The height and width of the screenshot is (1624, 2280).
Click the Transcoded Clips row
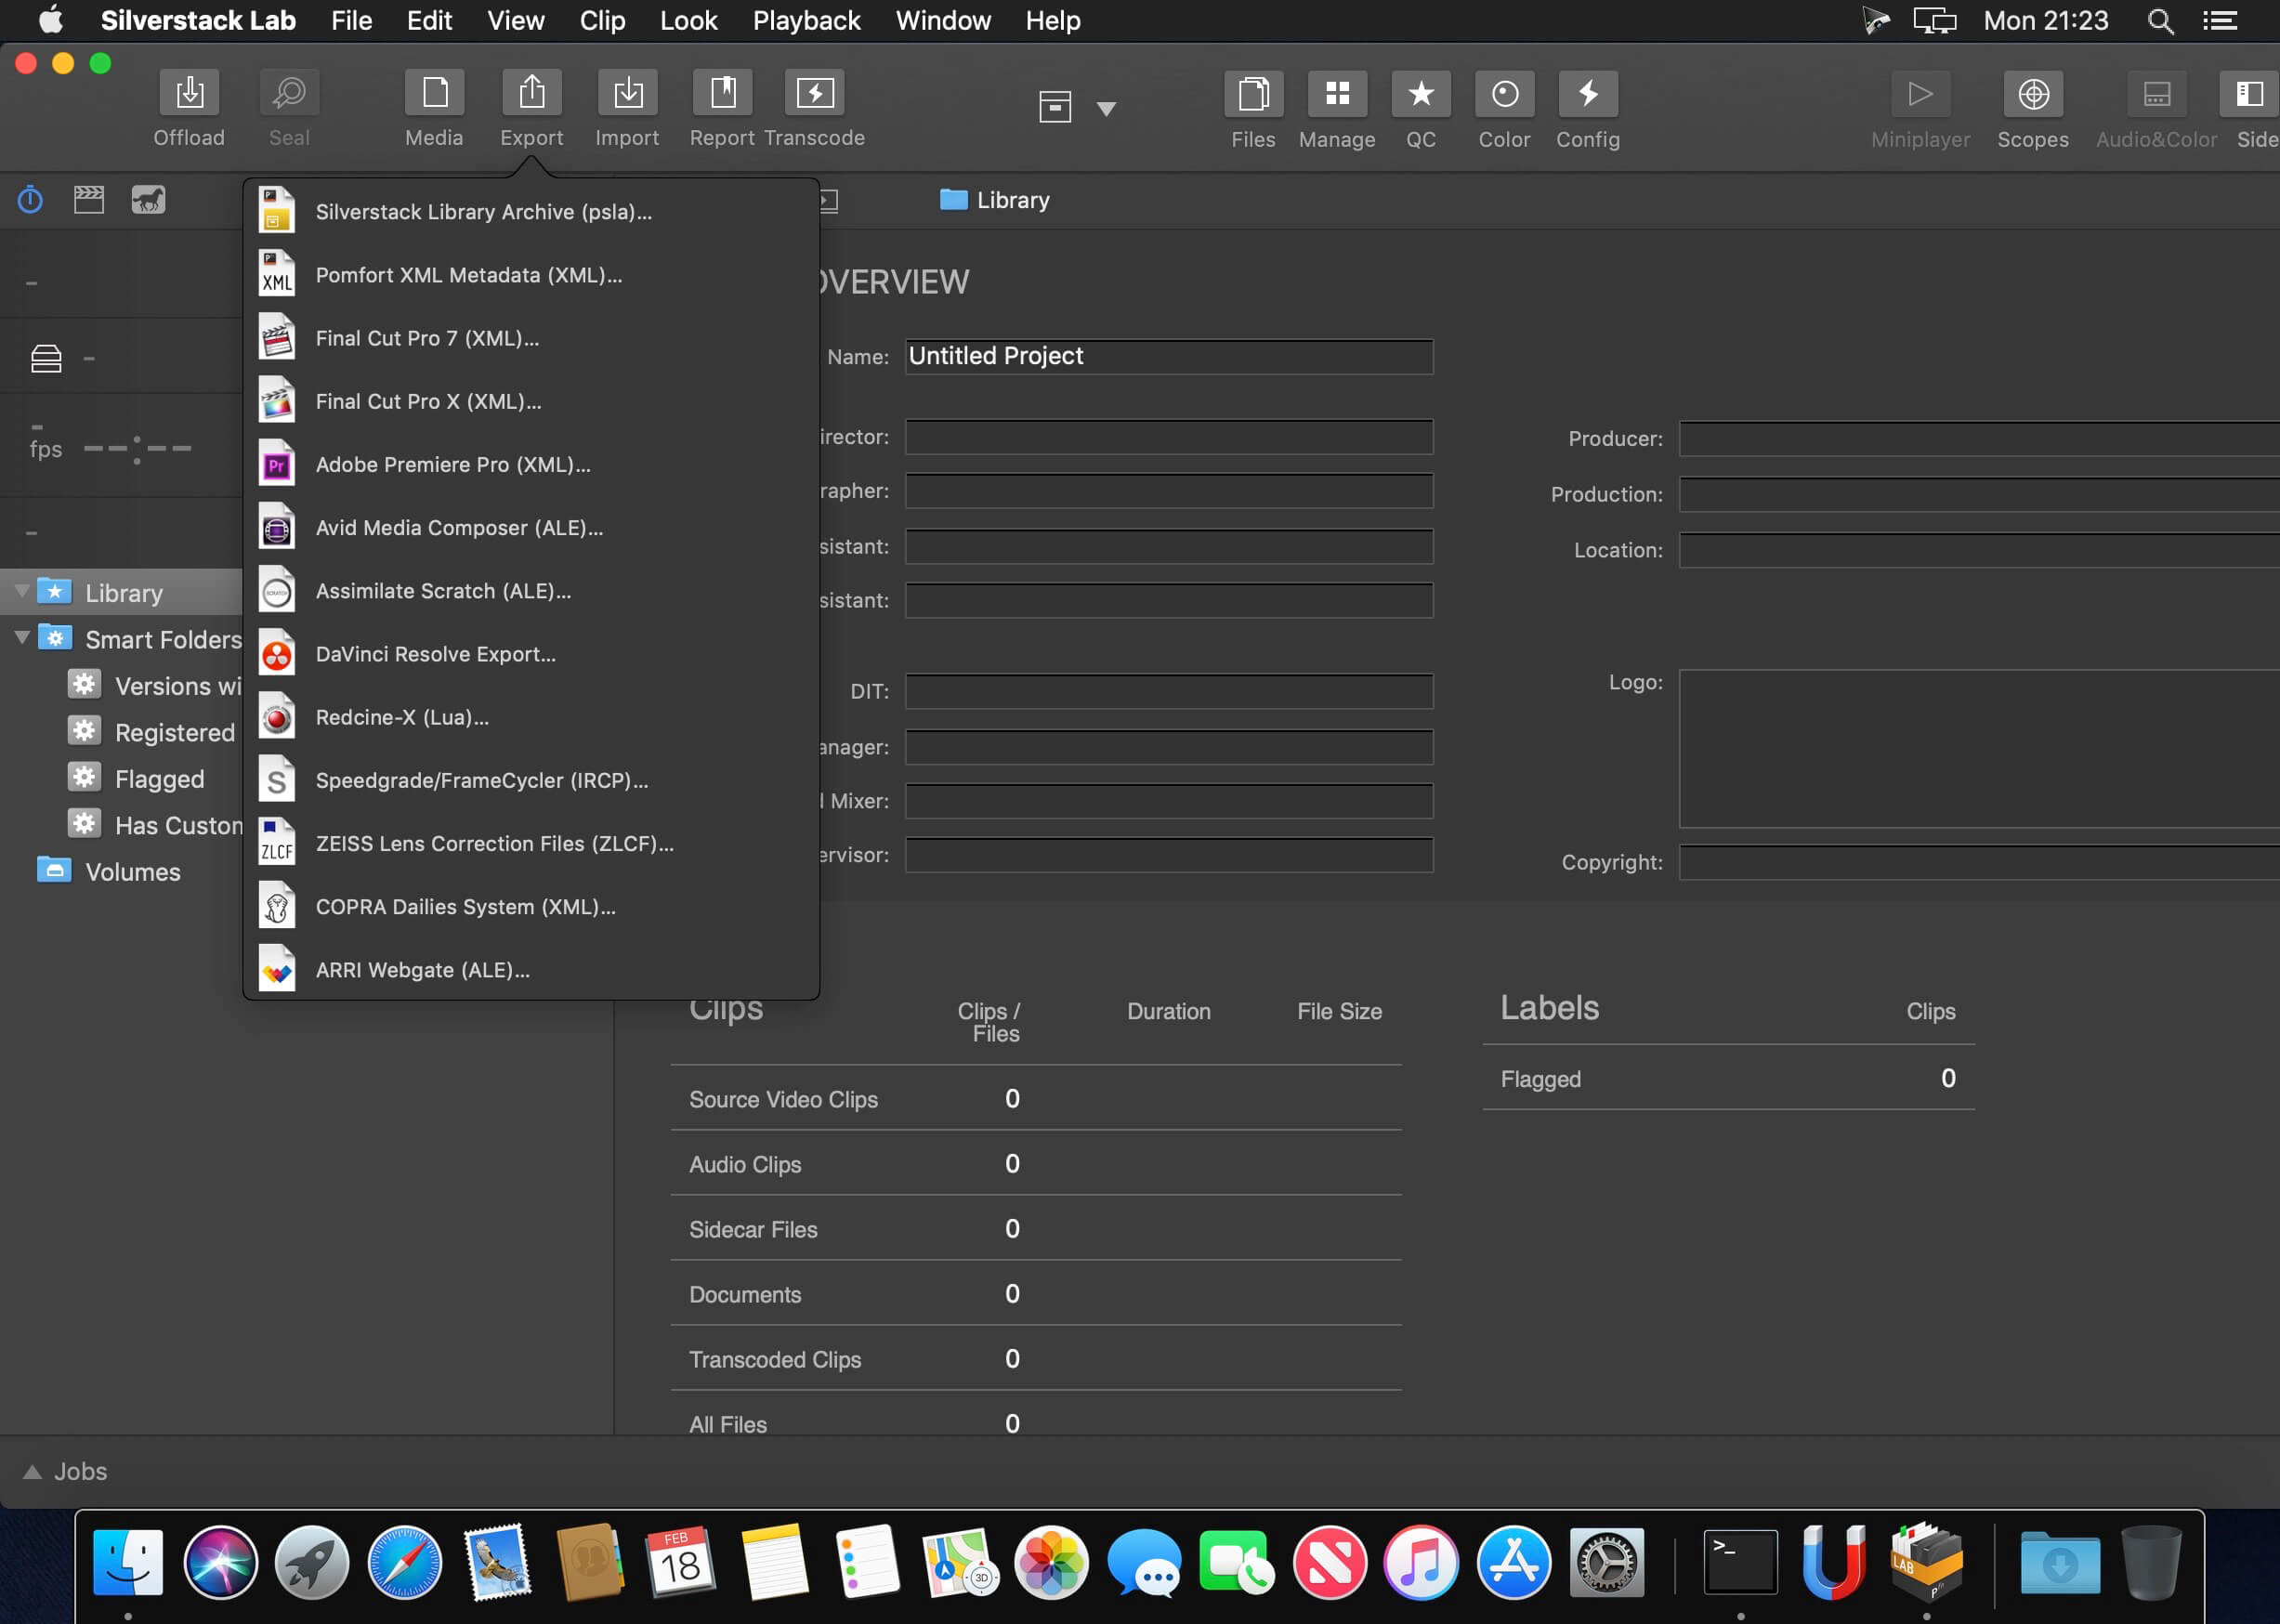(1036, 1359)
